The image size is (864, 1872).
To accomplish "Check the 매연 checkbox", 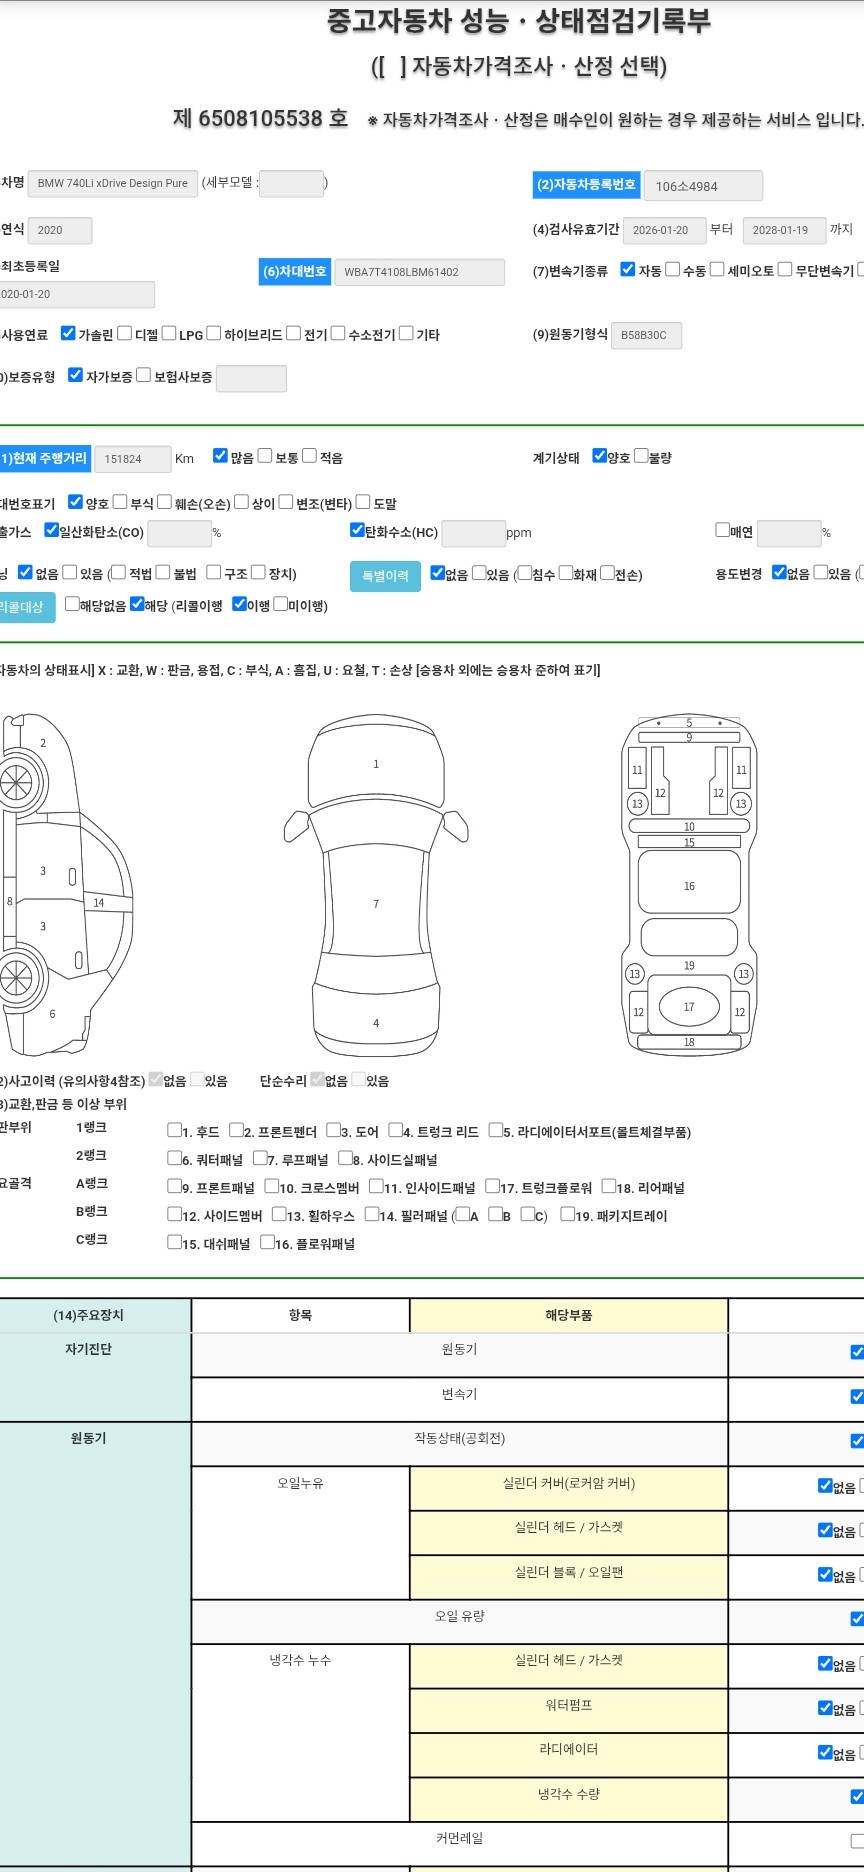I will pyautogui.click(x=722, y=531).
